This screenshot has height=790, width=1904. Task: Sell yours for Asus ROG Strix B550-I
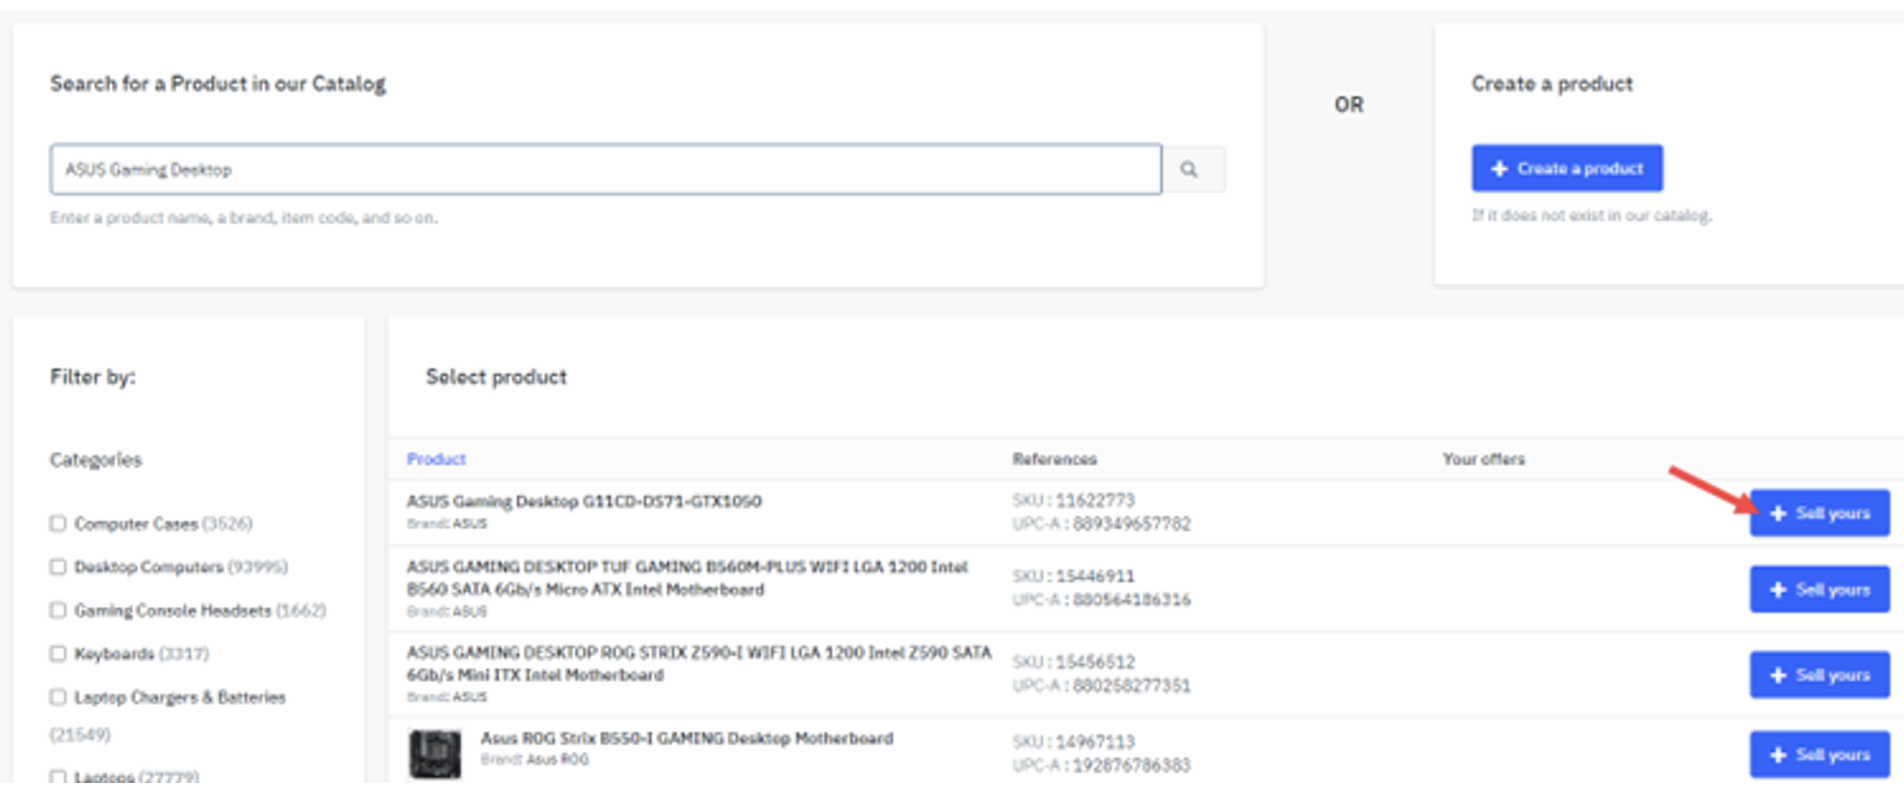(x=1819, y=755)
